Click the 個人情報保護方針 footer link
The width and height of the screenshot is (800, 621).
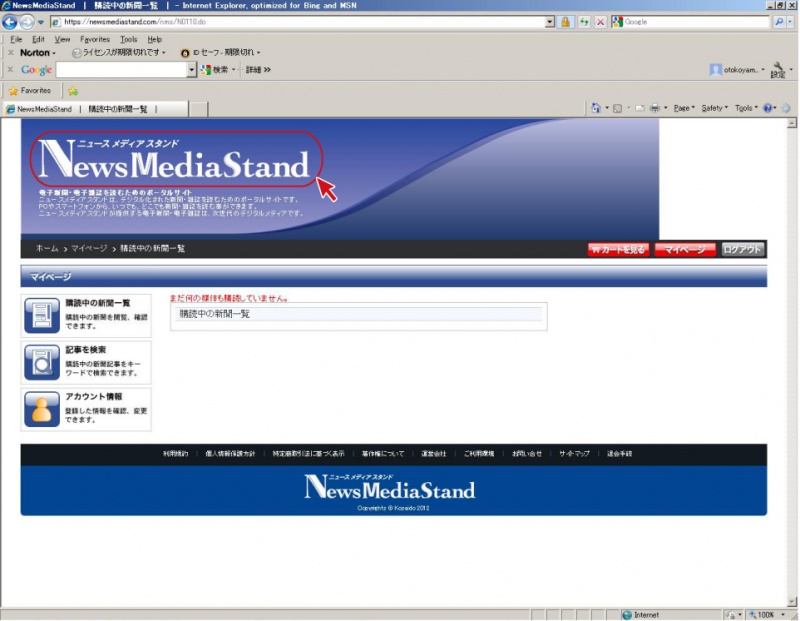(230, 454)
